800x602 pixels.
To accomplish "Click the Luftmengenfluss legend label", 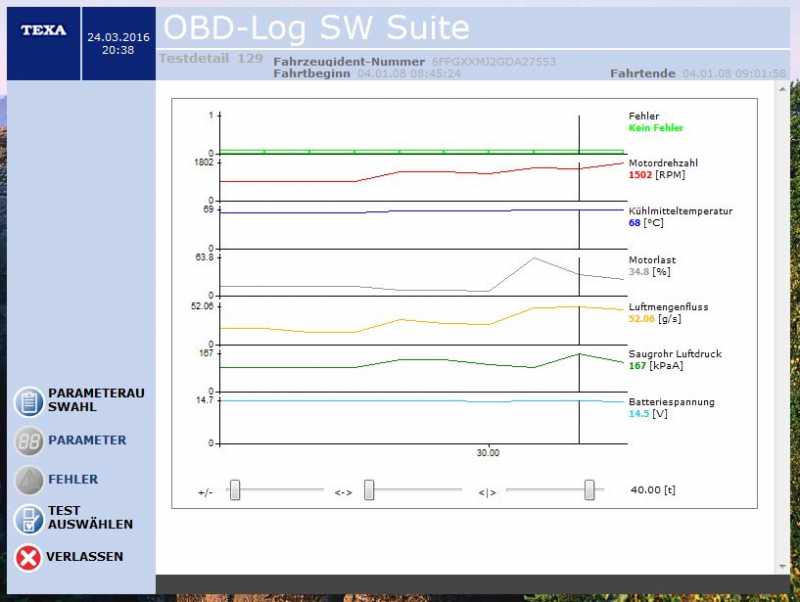I will click(x=668, y=307).
